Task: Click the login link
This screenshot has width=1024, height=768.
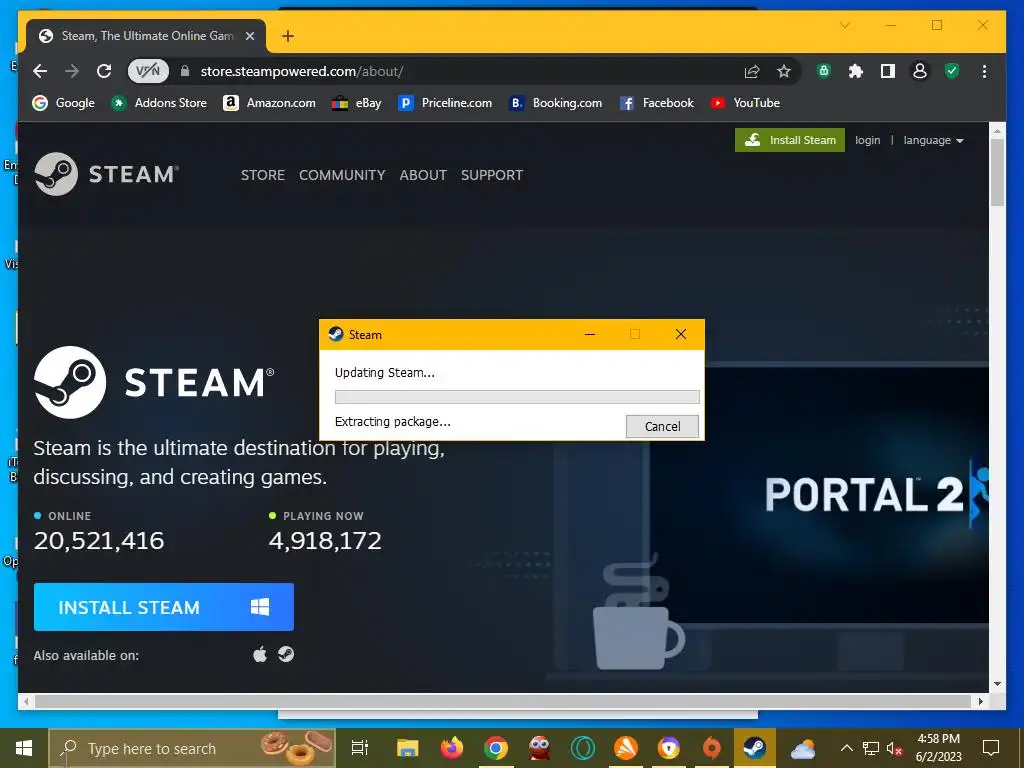Action: coord(867,140)
